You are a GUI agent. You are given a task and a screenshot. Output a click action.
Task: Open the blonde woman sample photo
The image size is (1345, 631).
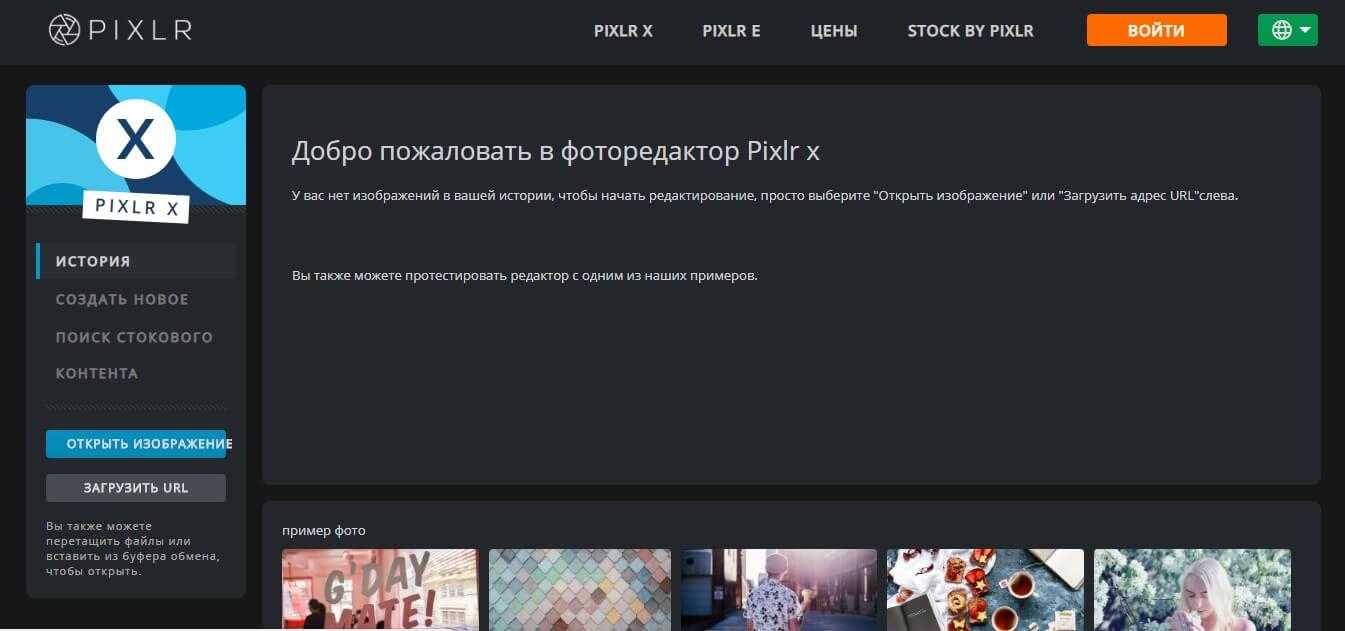click(x=1192, y=588)
